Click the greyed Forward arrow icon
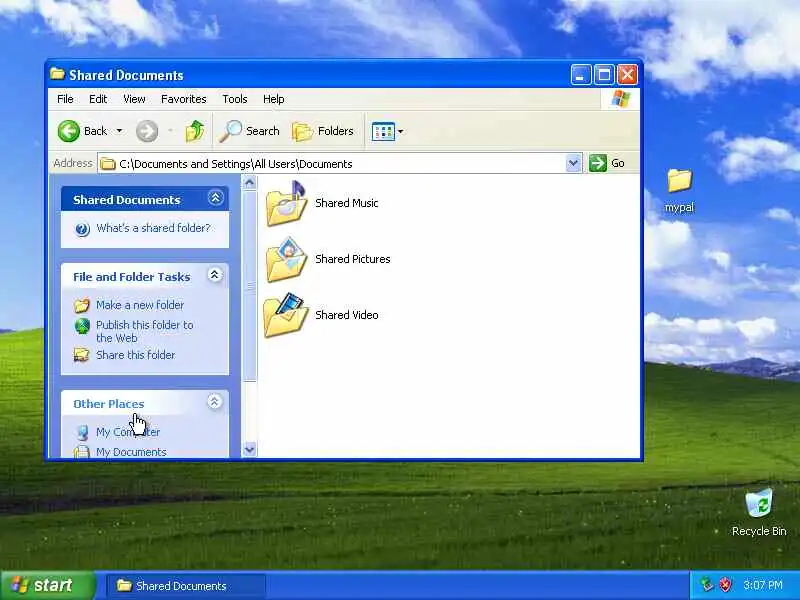The height and width of the screenshot is (600, 800). click(x=146, y=131)
